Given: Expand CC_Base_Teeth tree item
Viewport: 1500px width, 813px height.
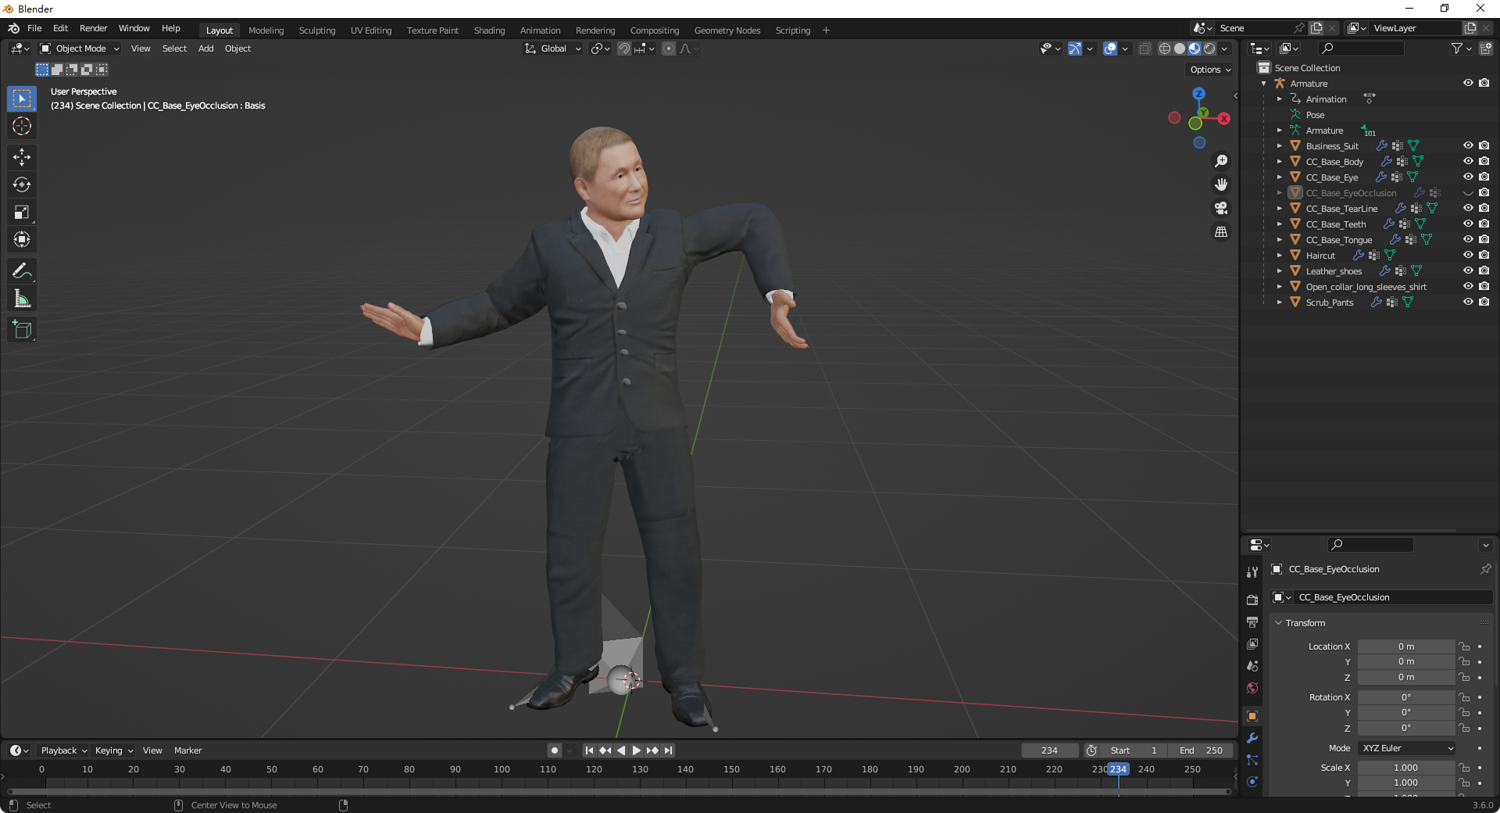Looking at the screenshot, I should tap(1279, 224).
